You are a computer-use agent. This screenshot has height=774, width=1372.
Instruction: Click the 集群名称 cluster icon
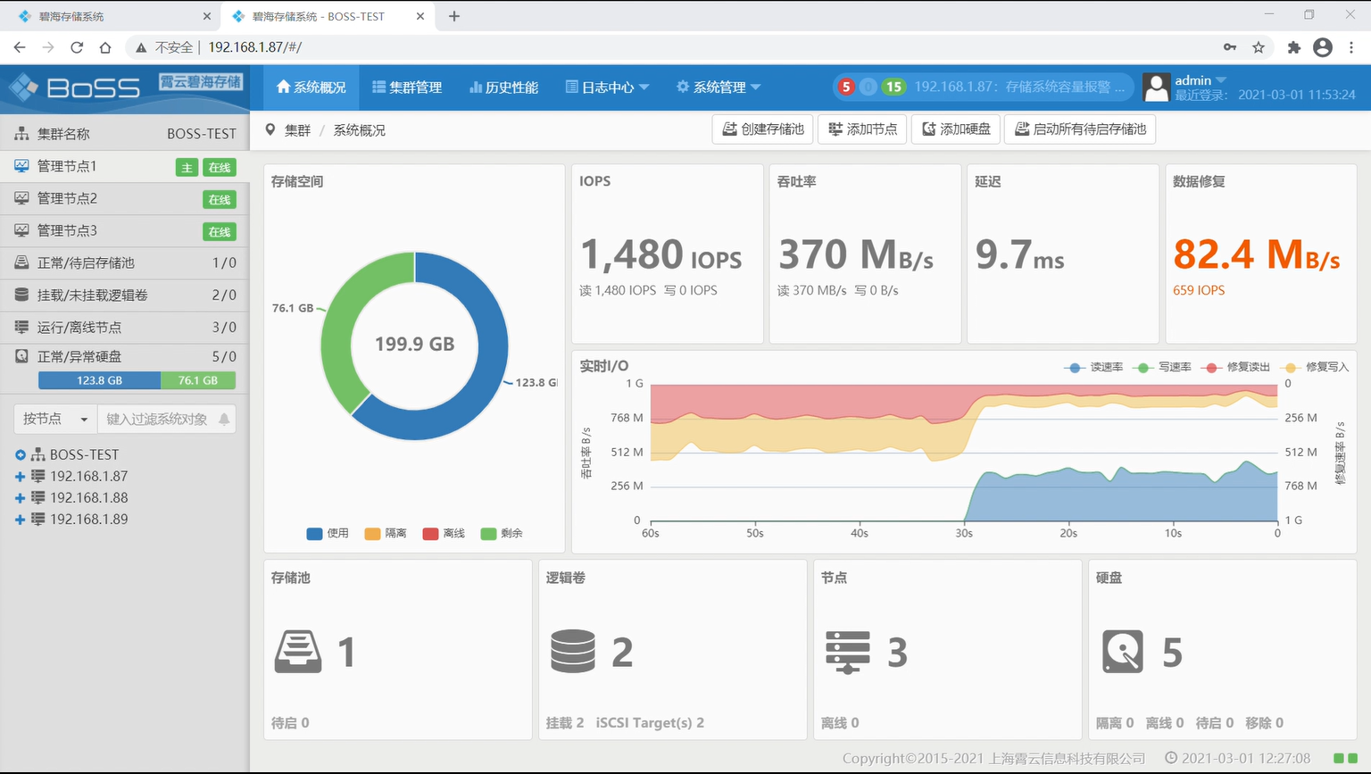pos(21,133)
